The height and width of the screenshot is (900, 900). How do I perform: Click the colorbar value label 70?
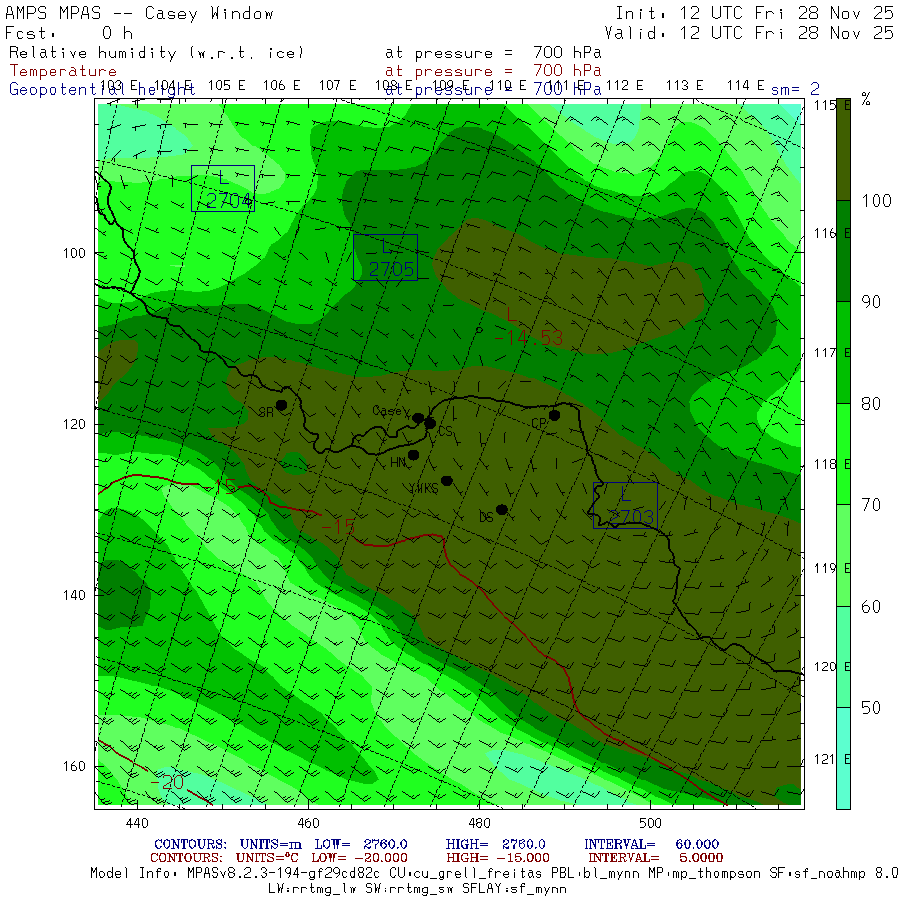click(x=871, y=505)
